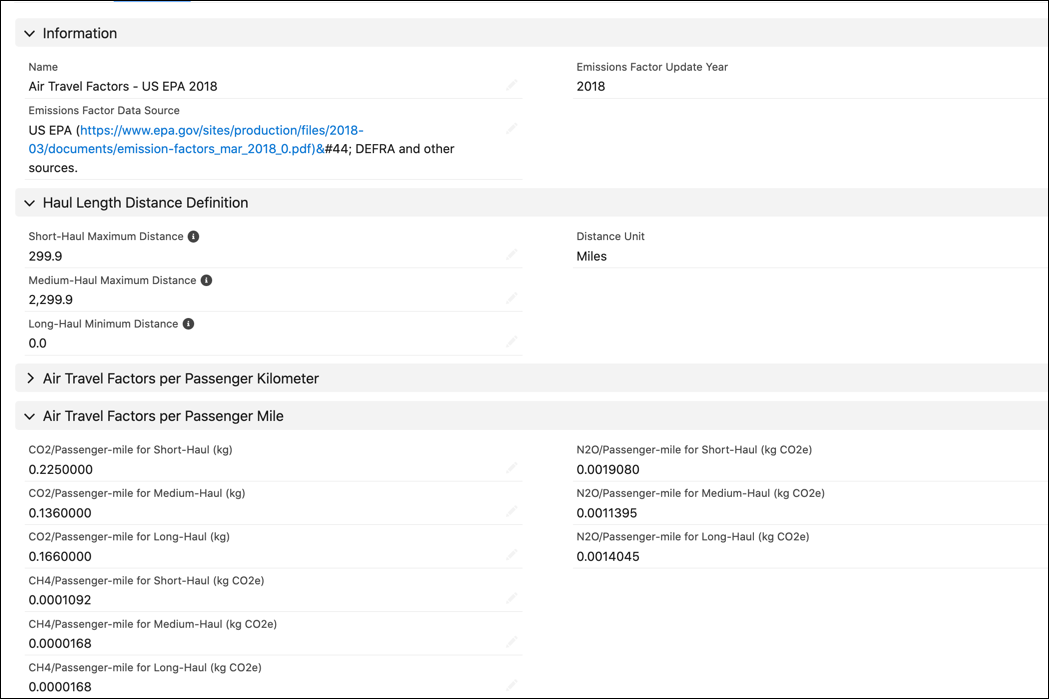
Task: Click the CO2 long-haul value 0.1660000
Action: [x=60, y=557]
